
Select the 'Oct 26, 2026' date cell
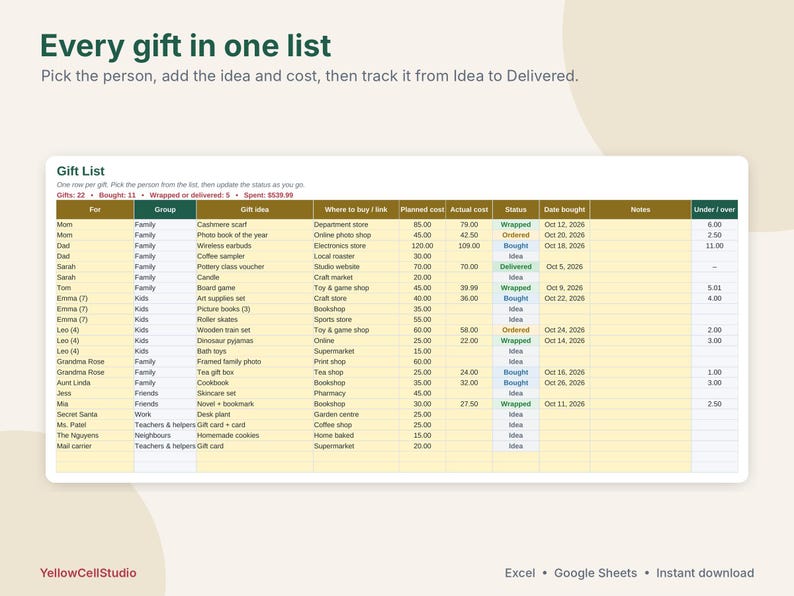tap(565, 383)
